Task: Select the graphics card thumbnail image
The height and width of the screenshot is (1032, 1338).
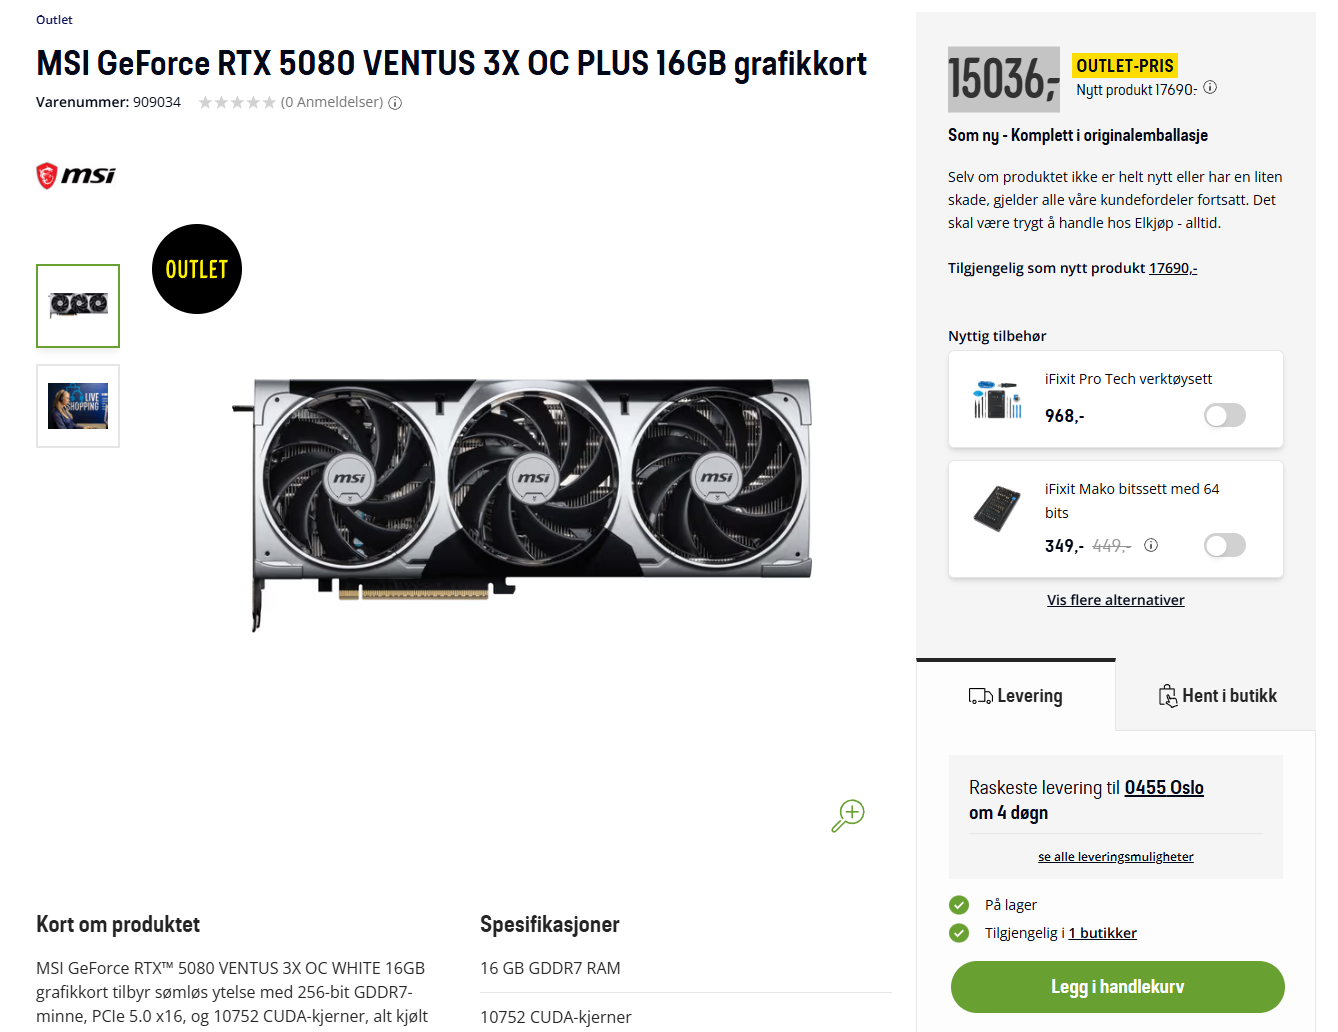Action: coord(78,306)
